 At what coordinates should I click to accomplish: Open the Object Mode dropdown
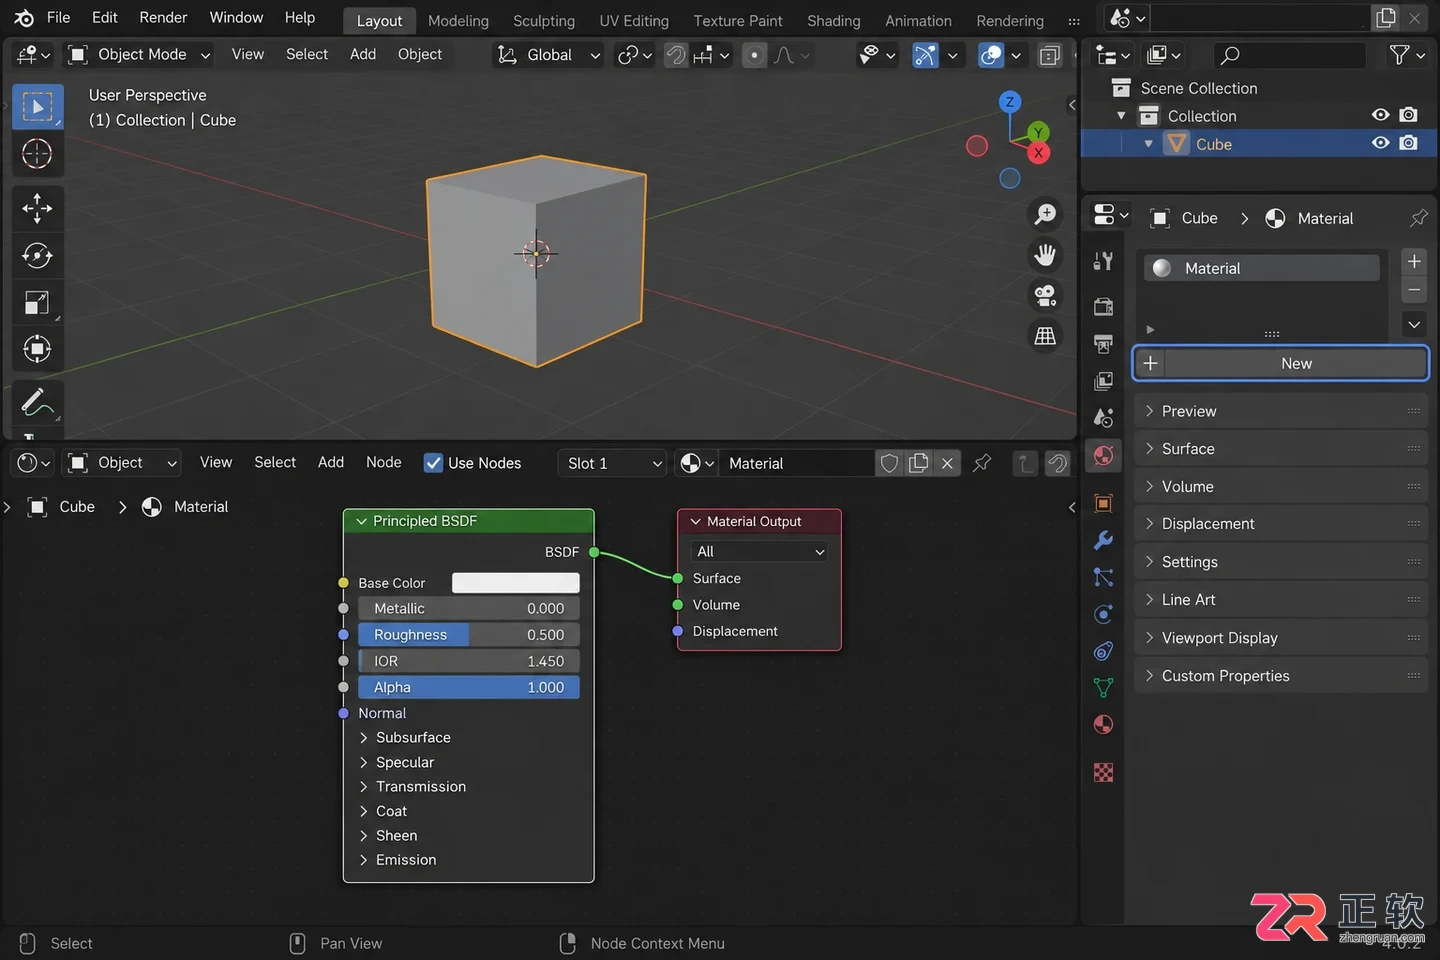click(139, 55)
